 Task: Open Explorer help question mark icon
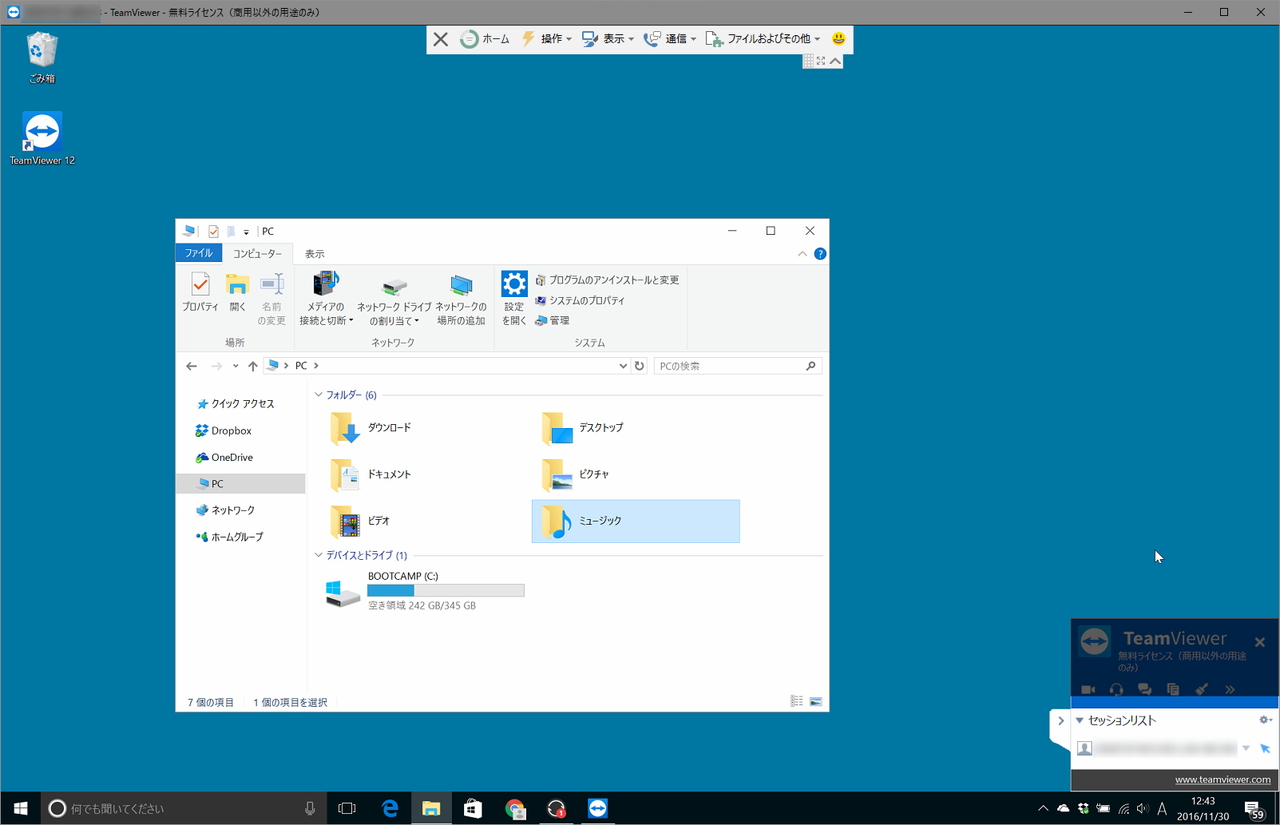tap(820, 254)
